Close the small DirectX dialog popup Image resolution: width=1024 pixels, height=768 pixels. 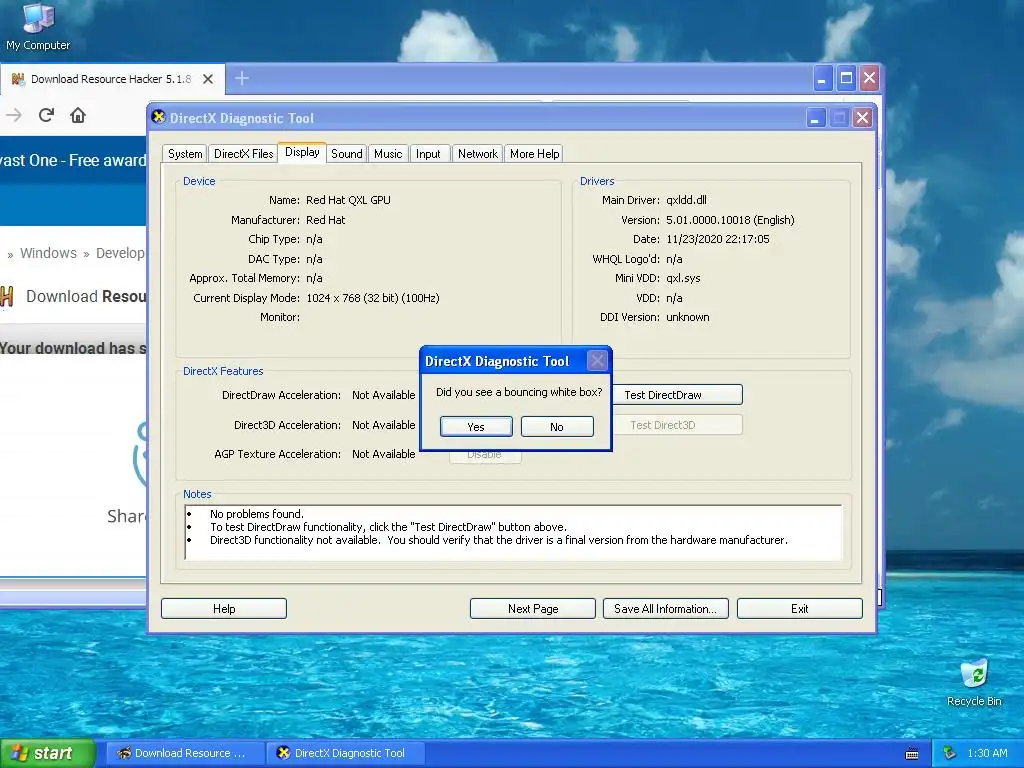coord(598,360)
